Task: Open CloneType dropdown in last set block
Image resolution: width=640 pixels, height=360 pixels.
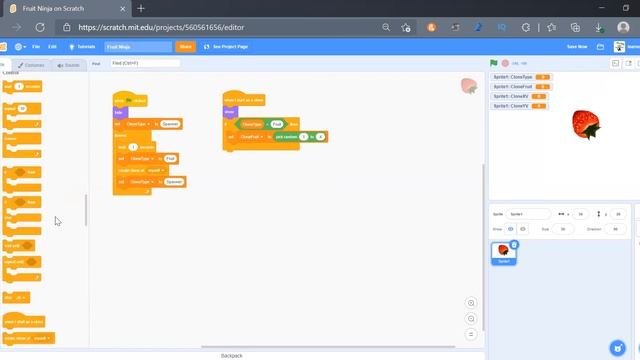Action: click(x=142, y=182)
